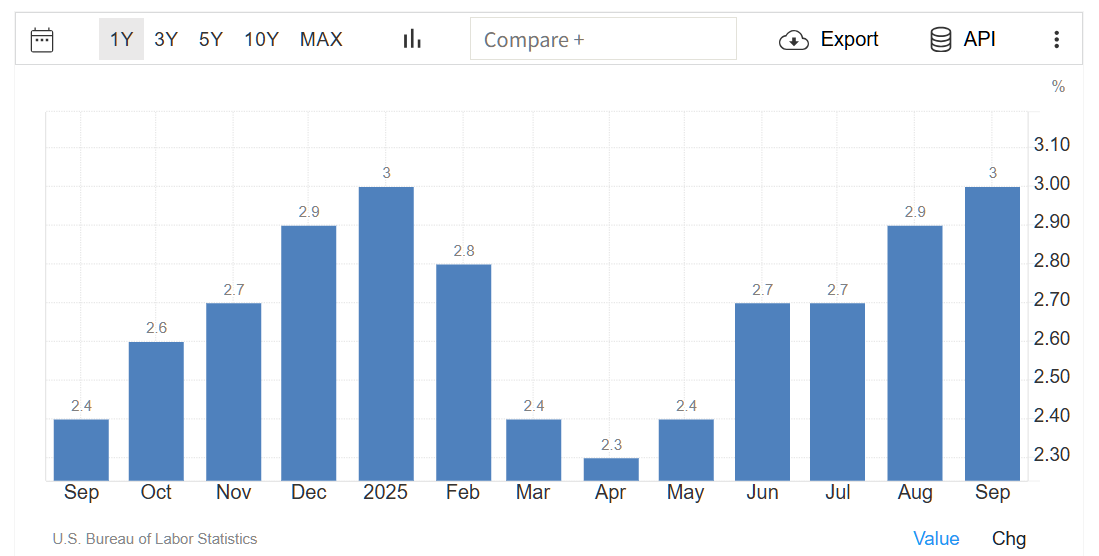Click the cloud download Export icon
The height and width of the screenshot is (556, 1099).
point(793,40)
